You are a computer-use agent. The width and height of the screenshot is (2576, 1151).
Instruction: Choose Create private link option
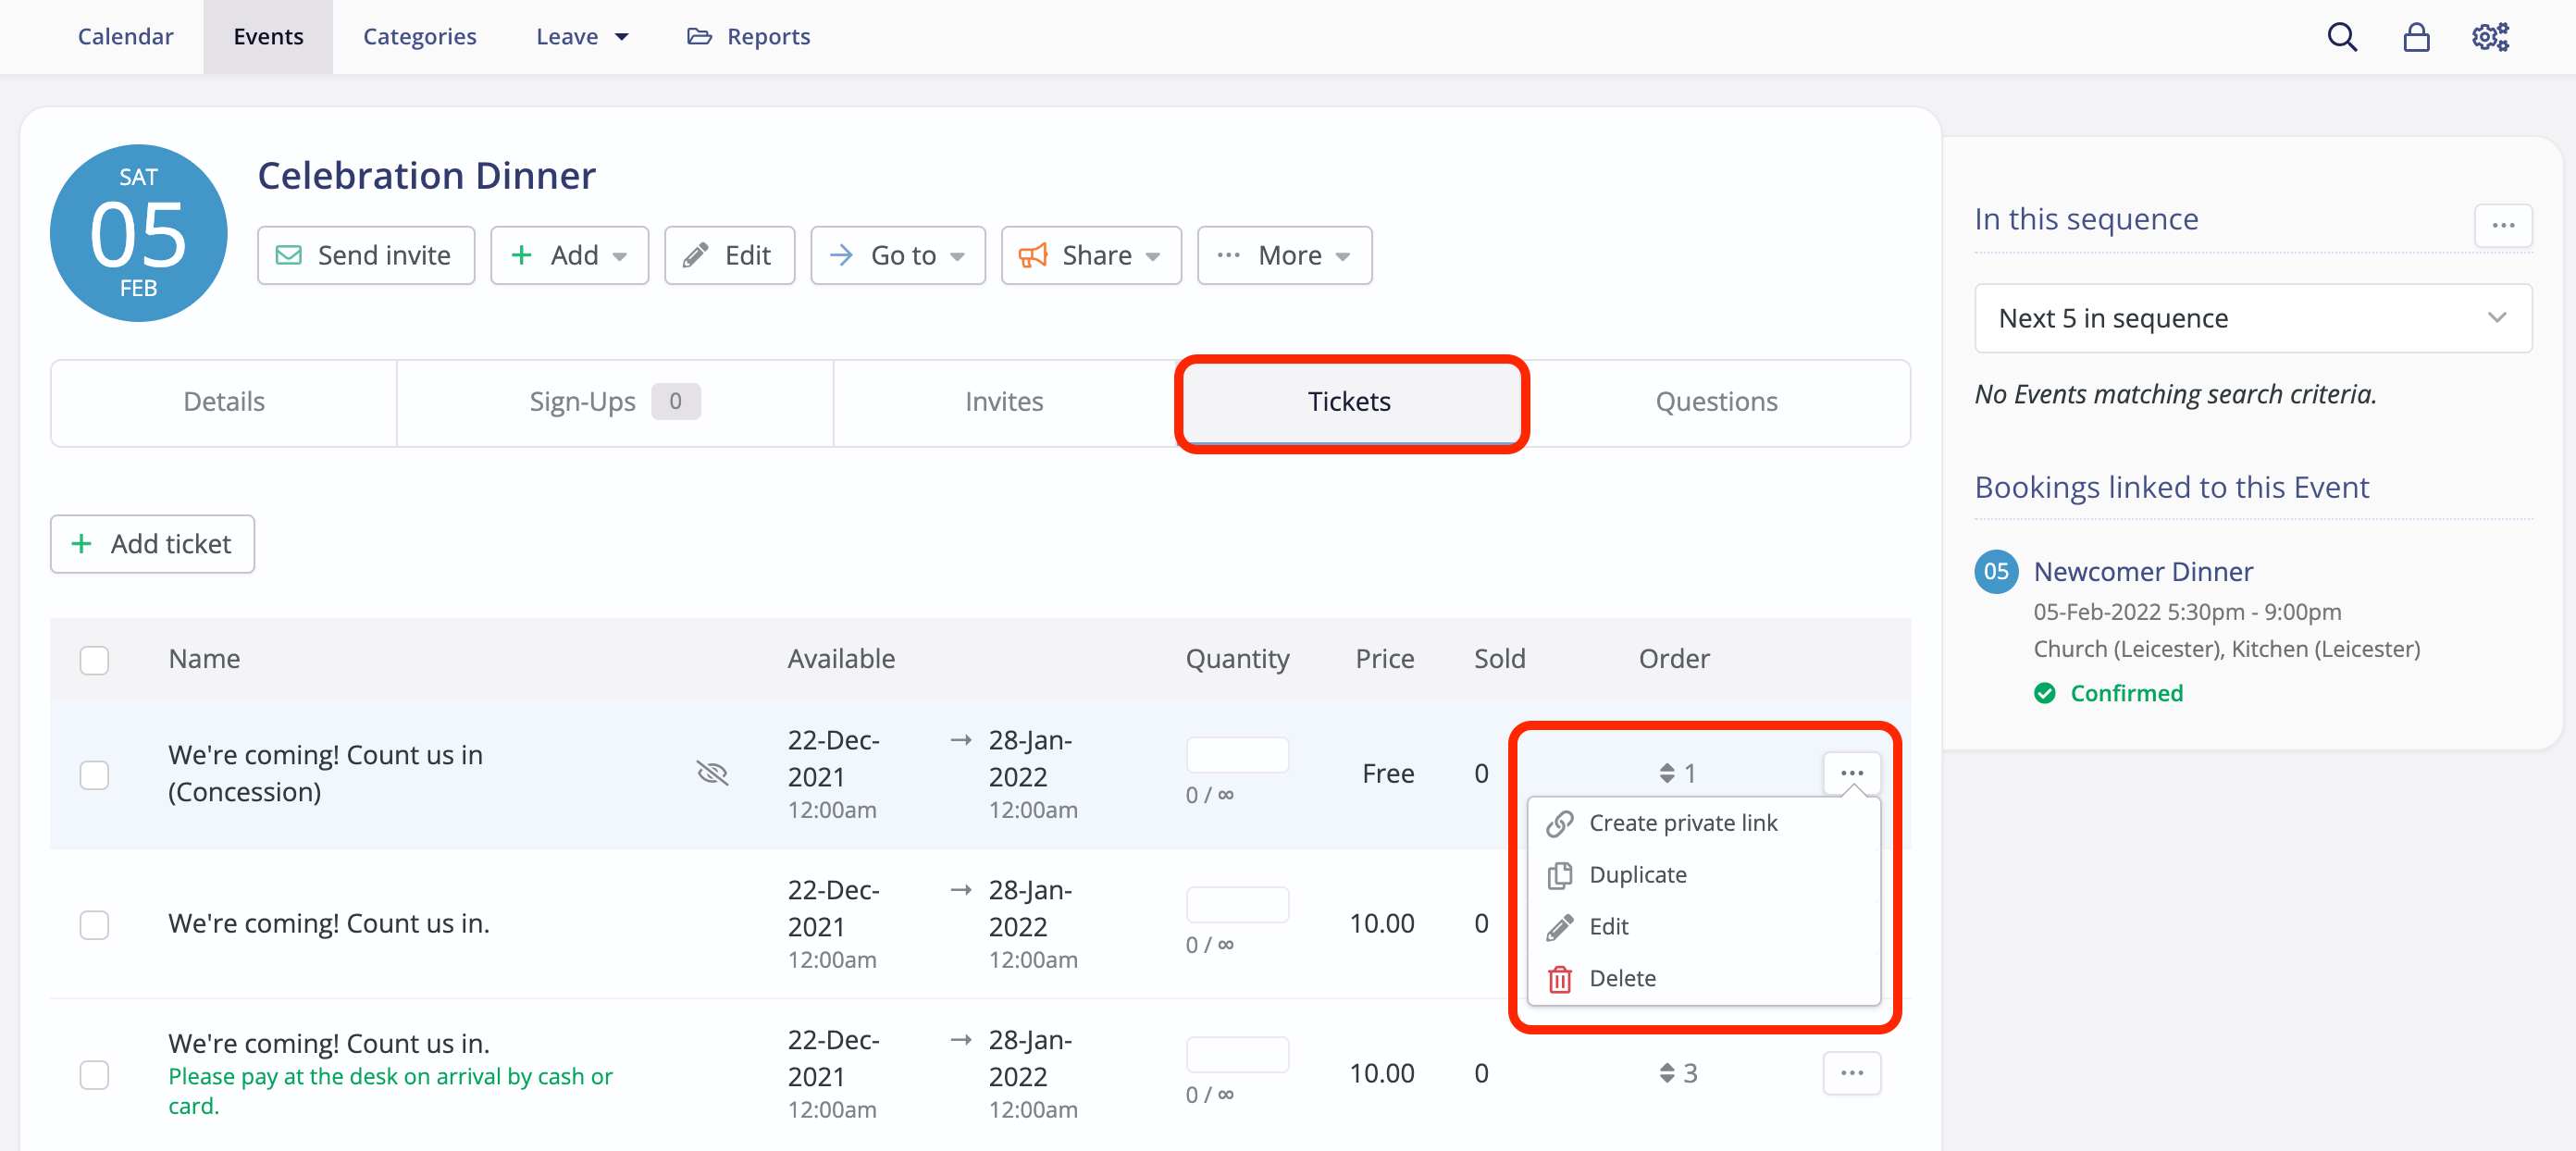[1682, 823]
